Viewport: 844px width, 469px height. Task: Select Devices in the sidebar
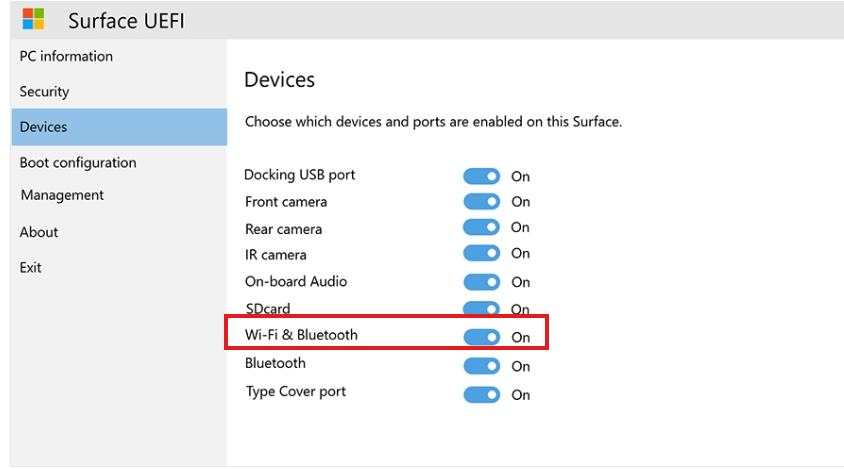43,127
